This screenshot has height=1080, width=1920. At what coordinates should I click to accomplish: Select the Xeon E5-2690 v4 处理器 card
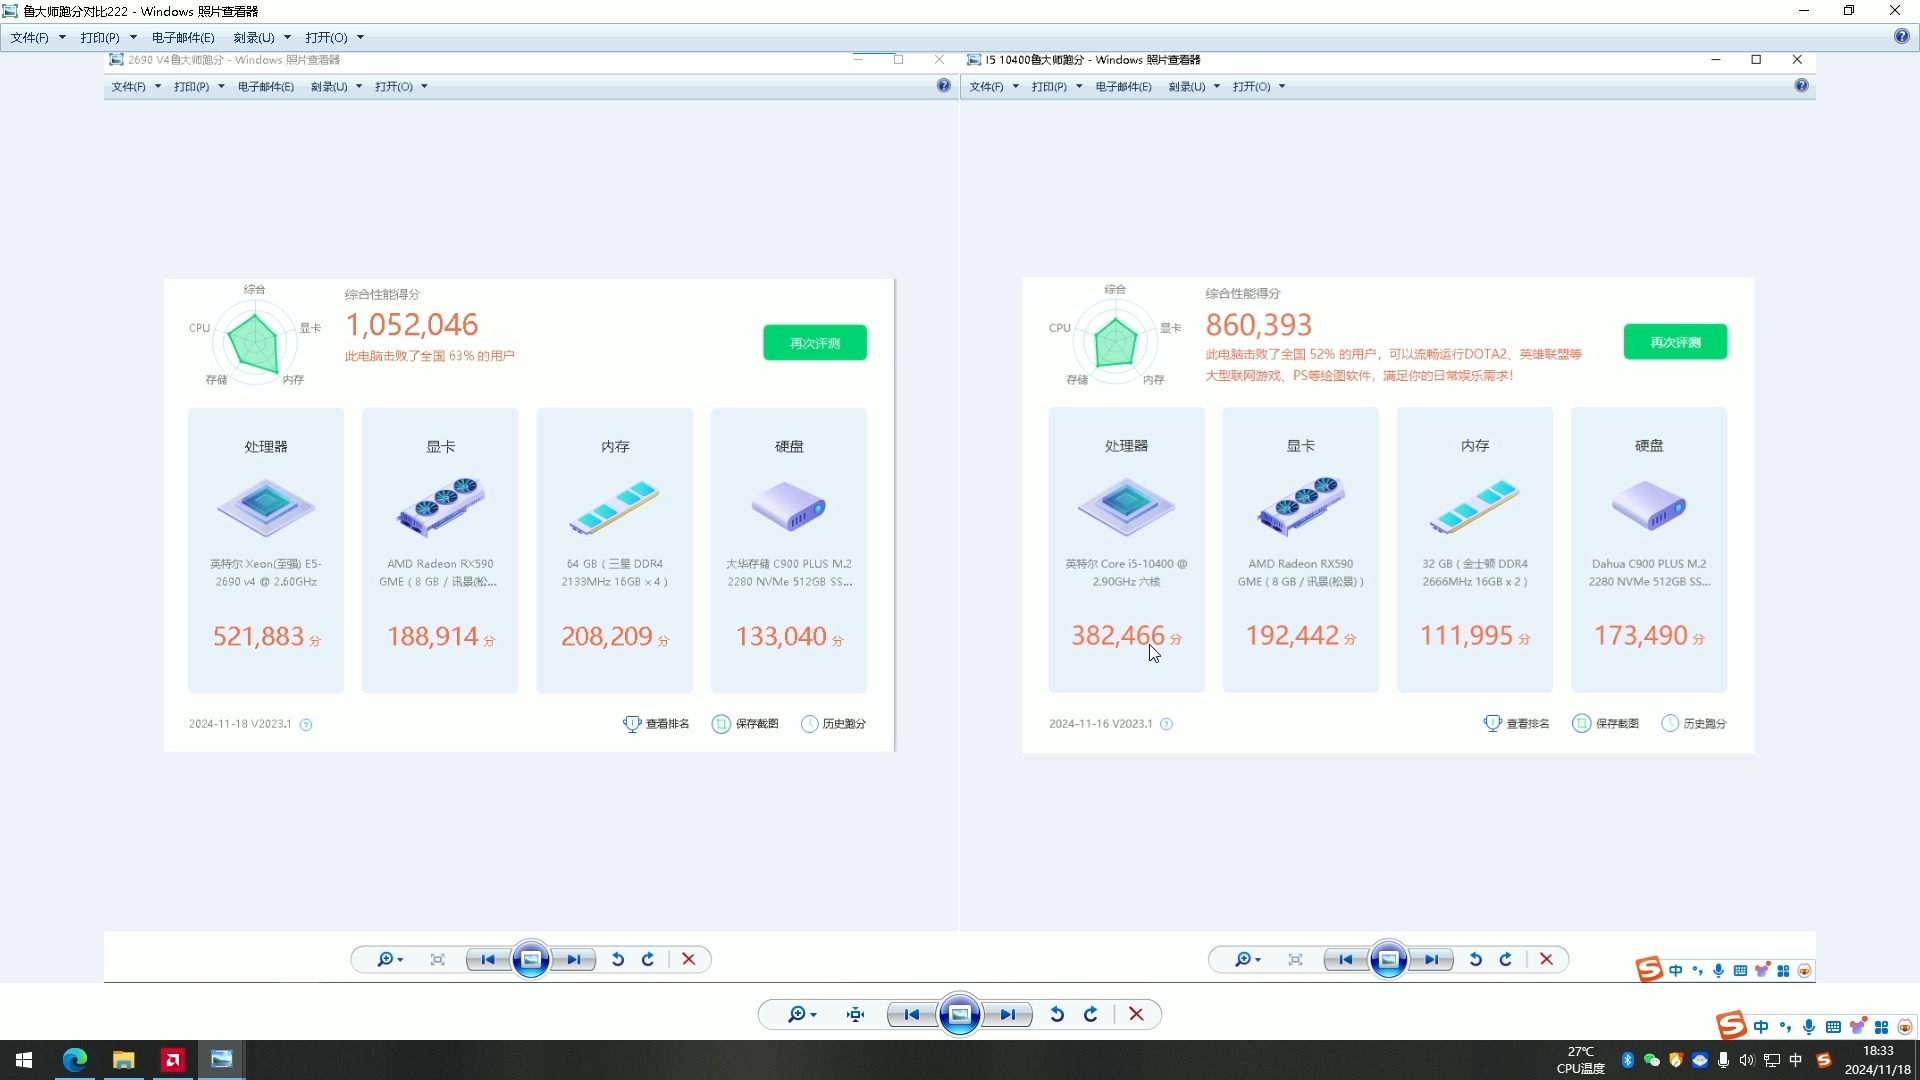pos(266,550)
